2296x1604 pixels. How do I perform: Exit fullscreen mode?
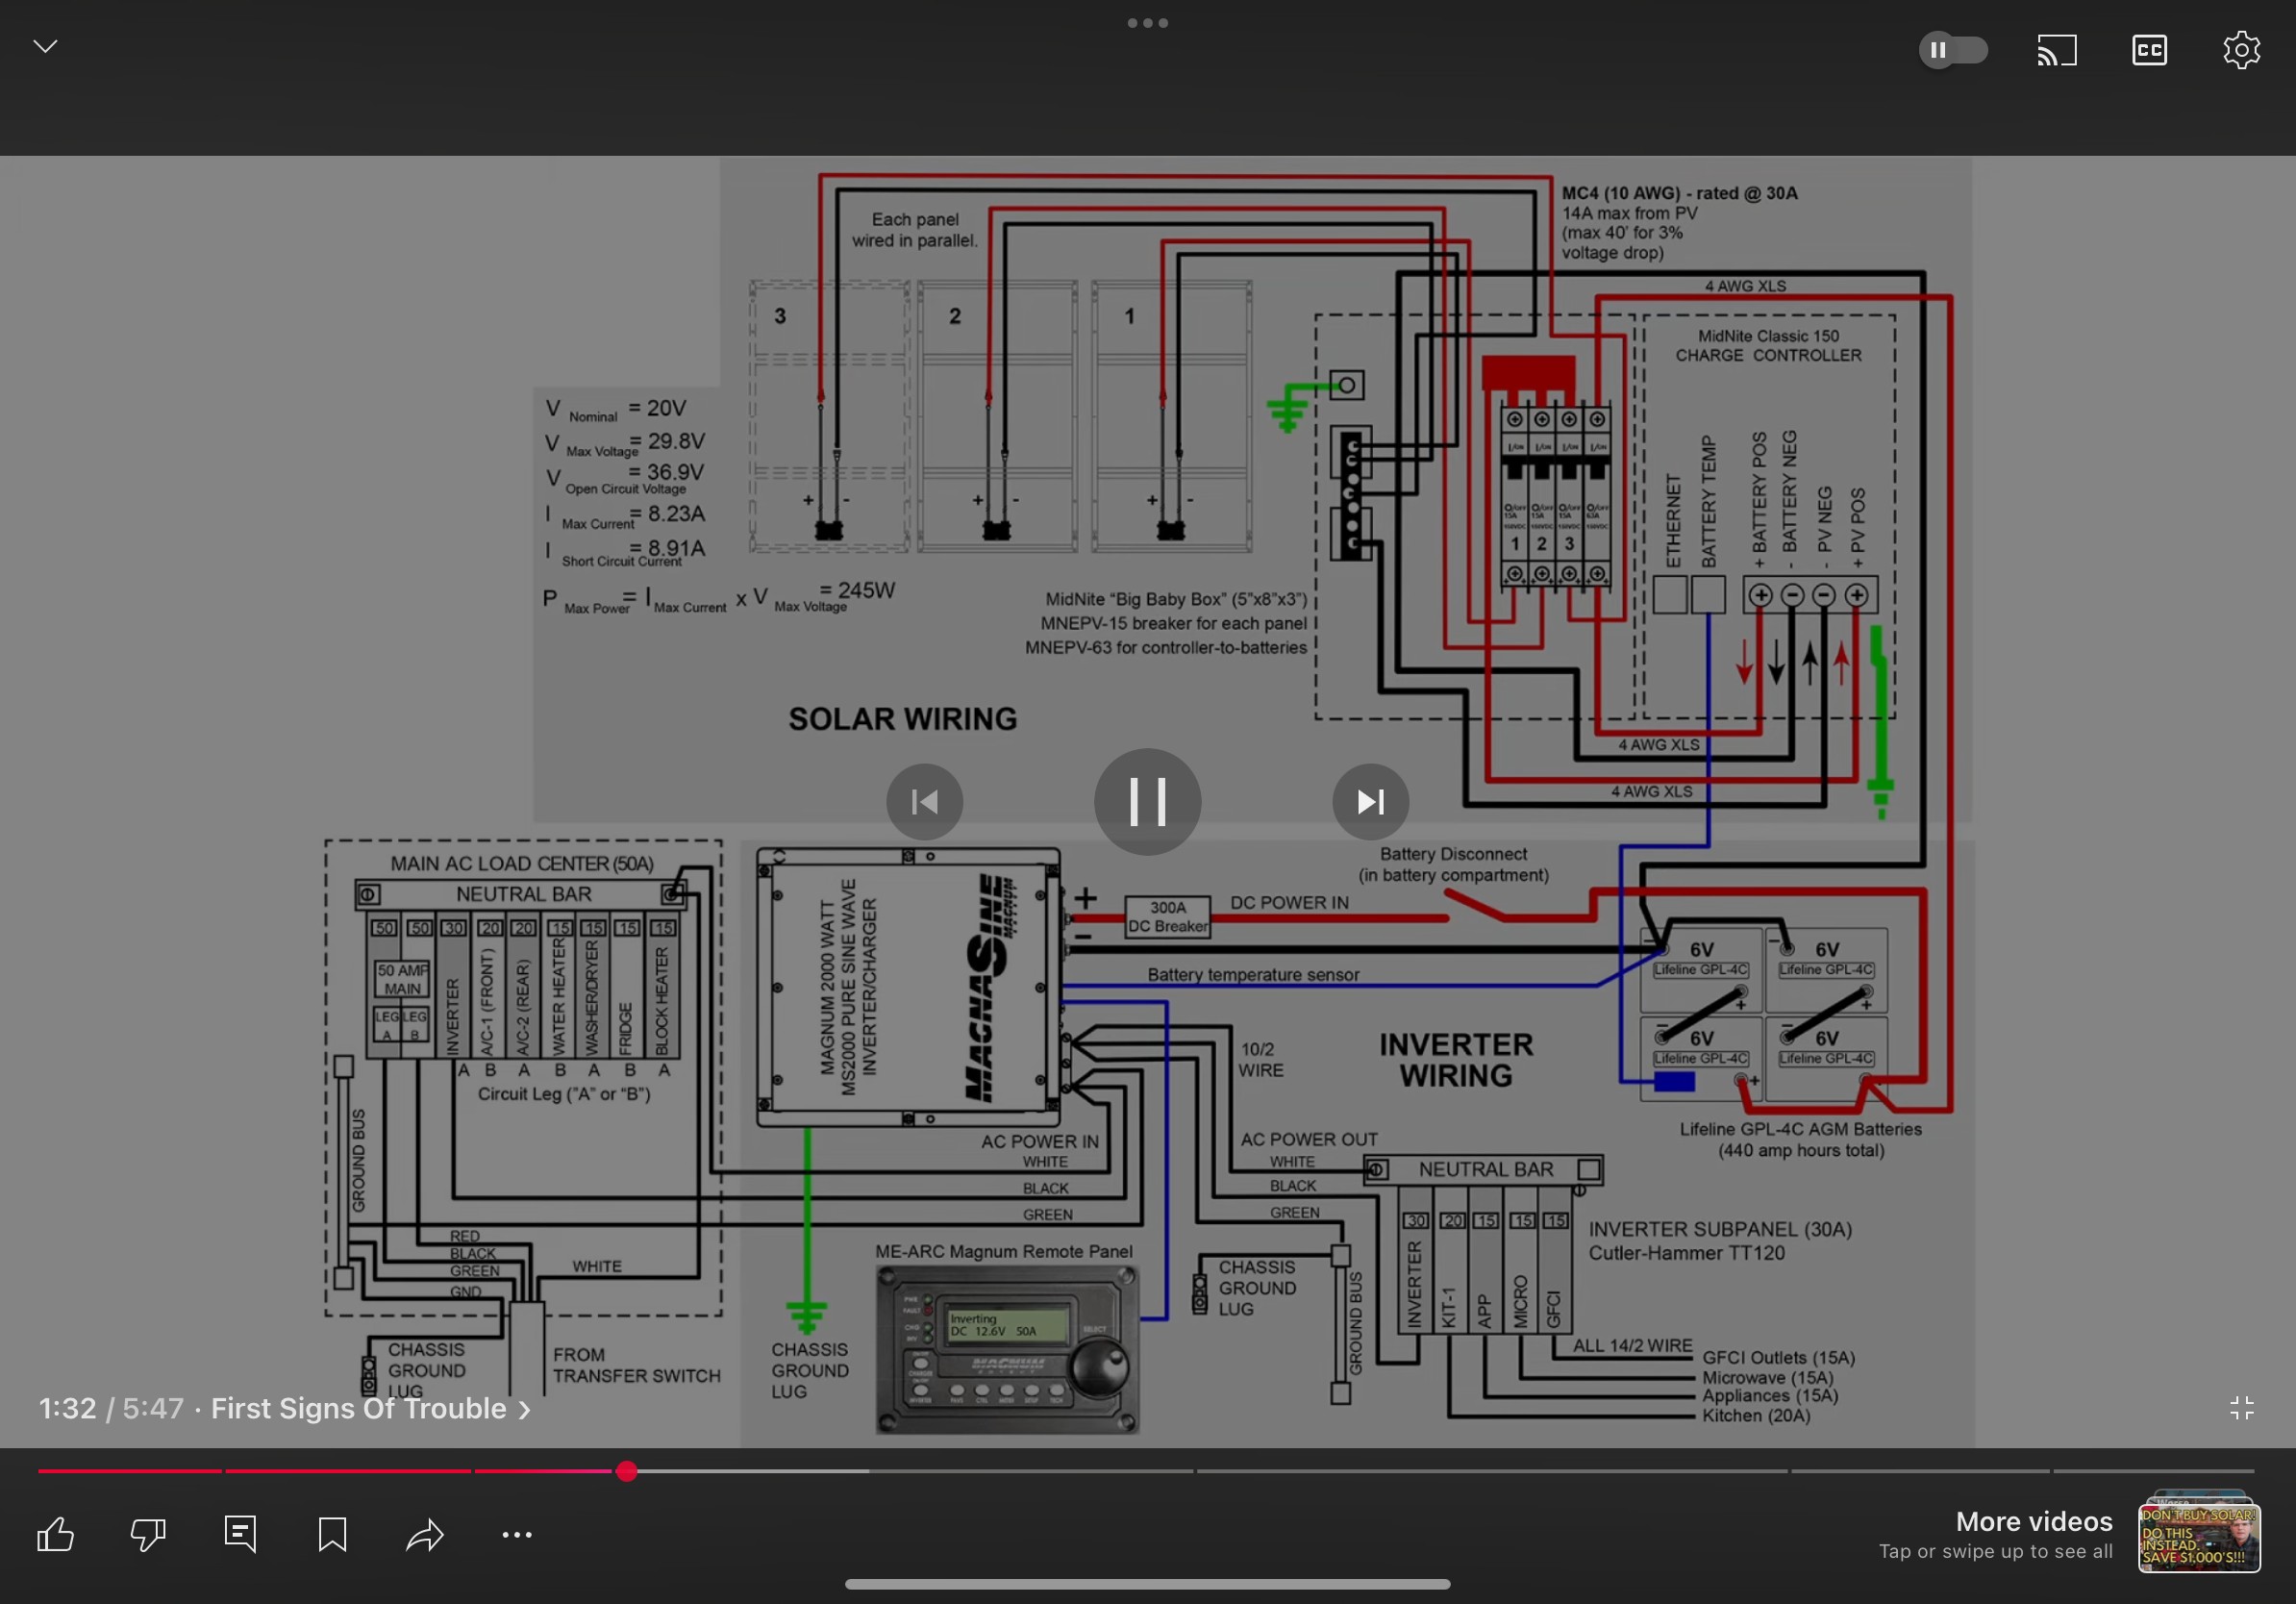click(x=2241, y=1408)
